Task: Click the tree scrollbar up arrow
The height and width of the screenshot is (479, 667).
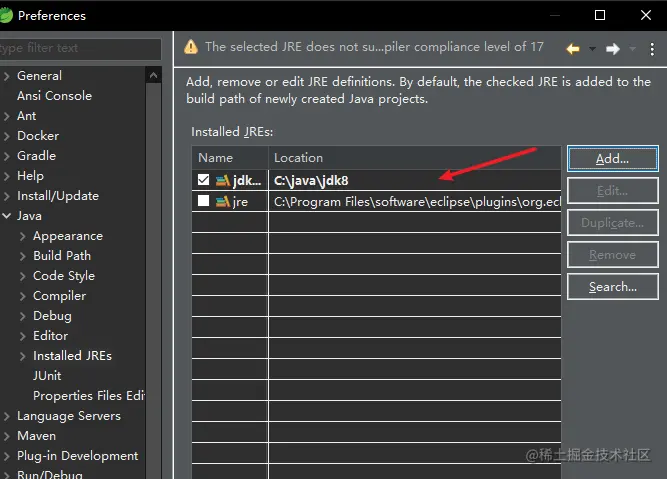Action: click(154, 76)
